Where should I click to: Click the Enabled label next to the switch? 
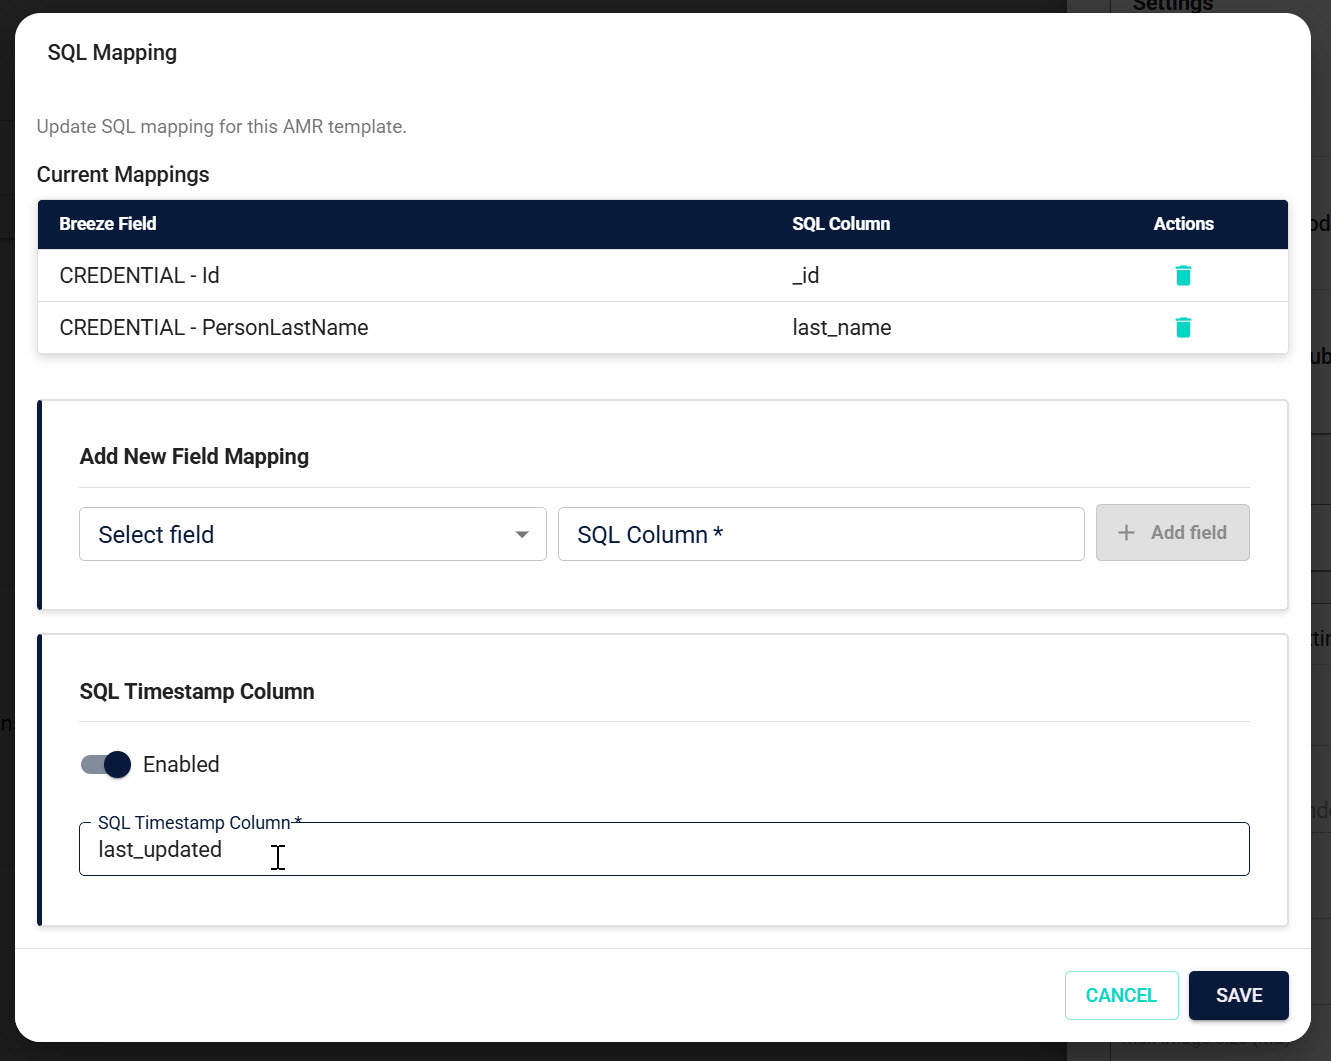181,764
